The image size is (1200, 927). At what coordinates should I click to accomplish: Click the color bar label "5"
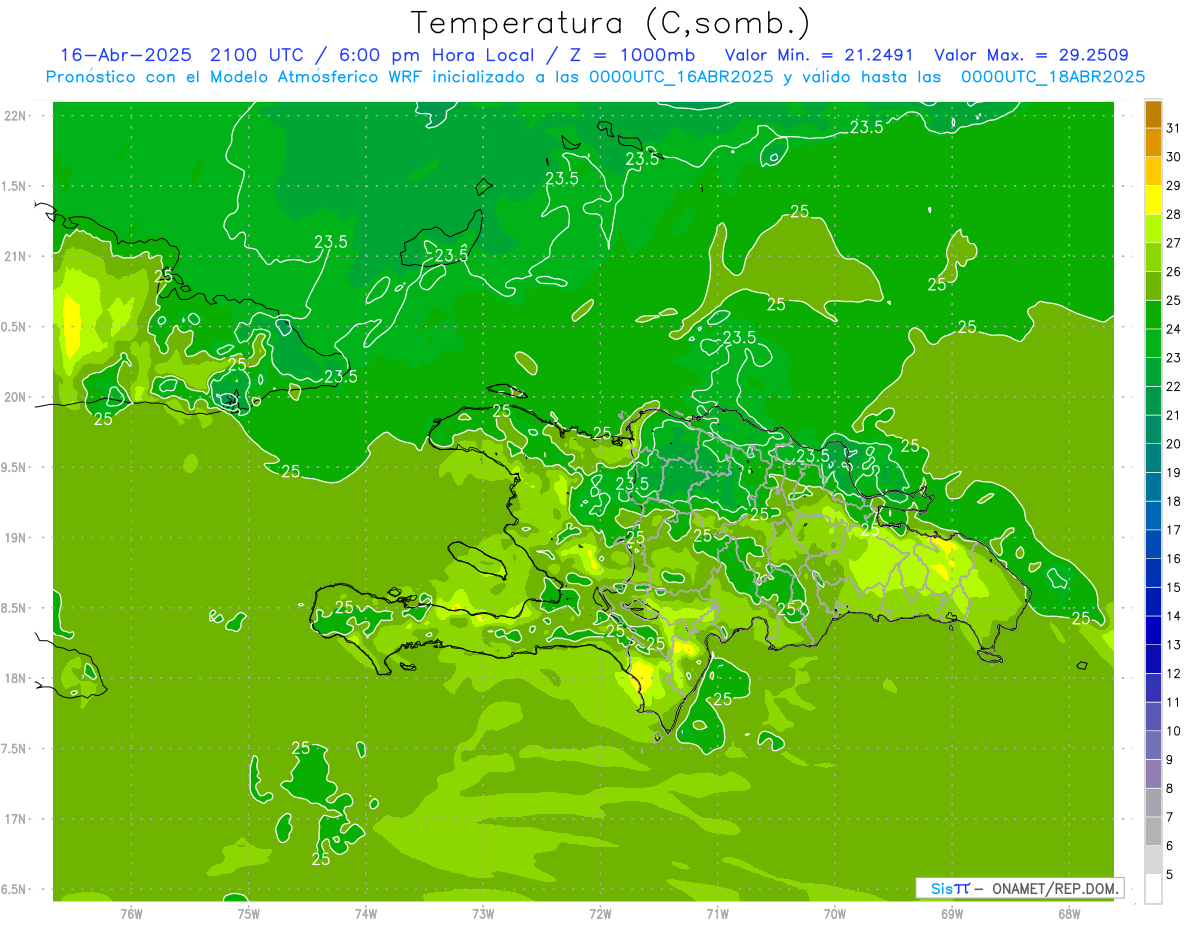(1170, 874)
